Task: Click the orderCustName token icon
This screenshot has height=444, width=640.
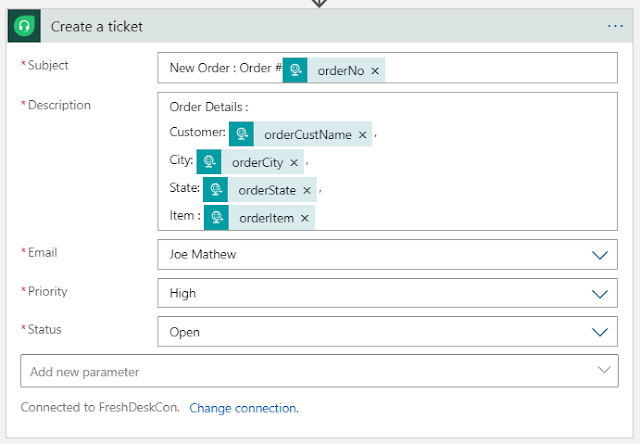Action: (x=241, y=134)
